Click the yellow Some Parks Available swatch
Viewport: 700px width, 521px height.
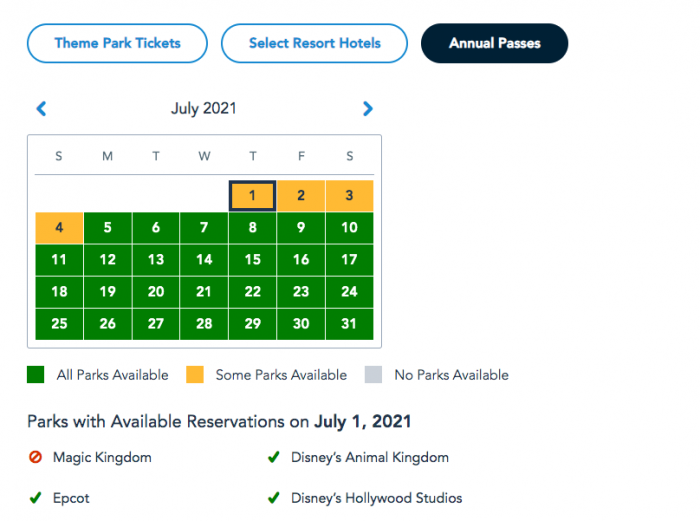coord(195,375)
